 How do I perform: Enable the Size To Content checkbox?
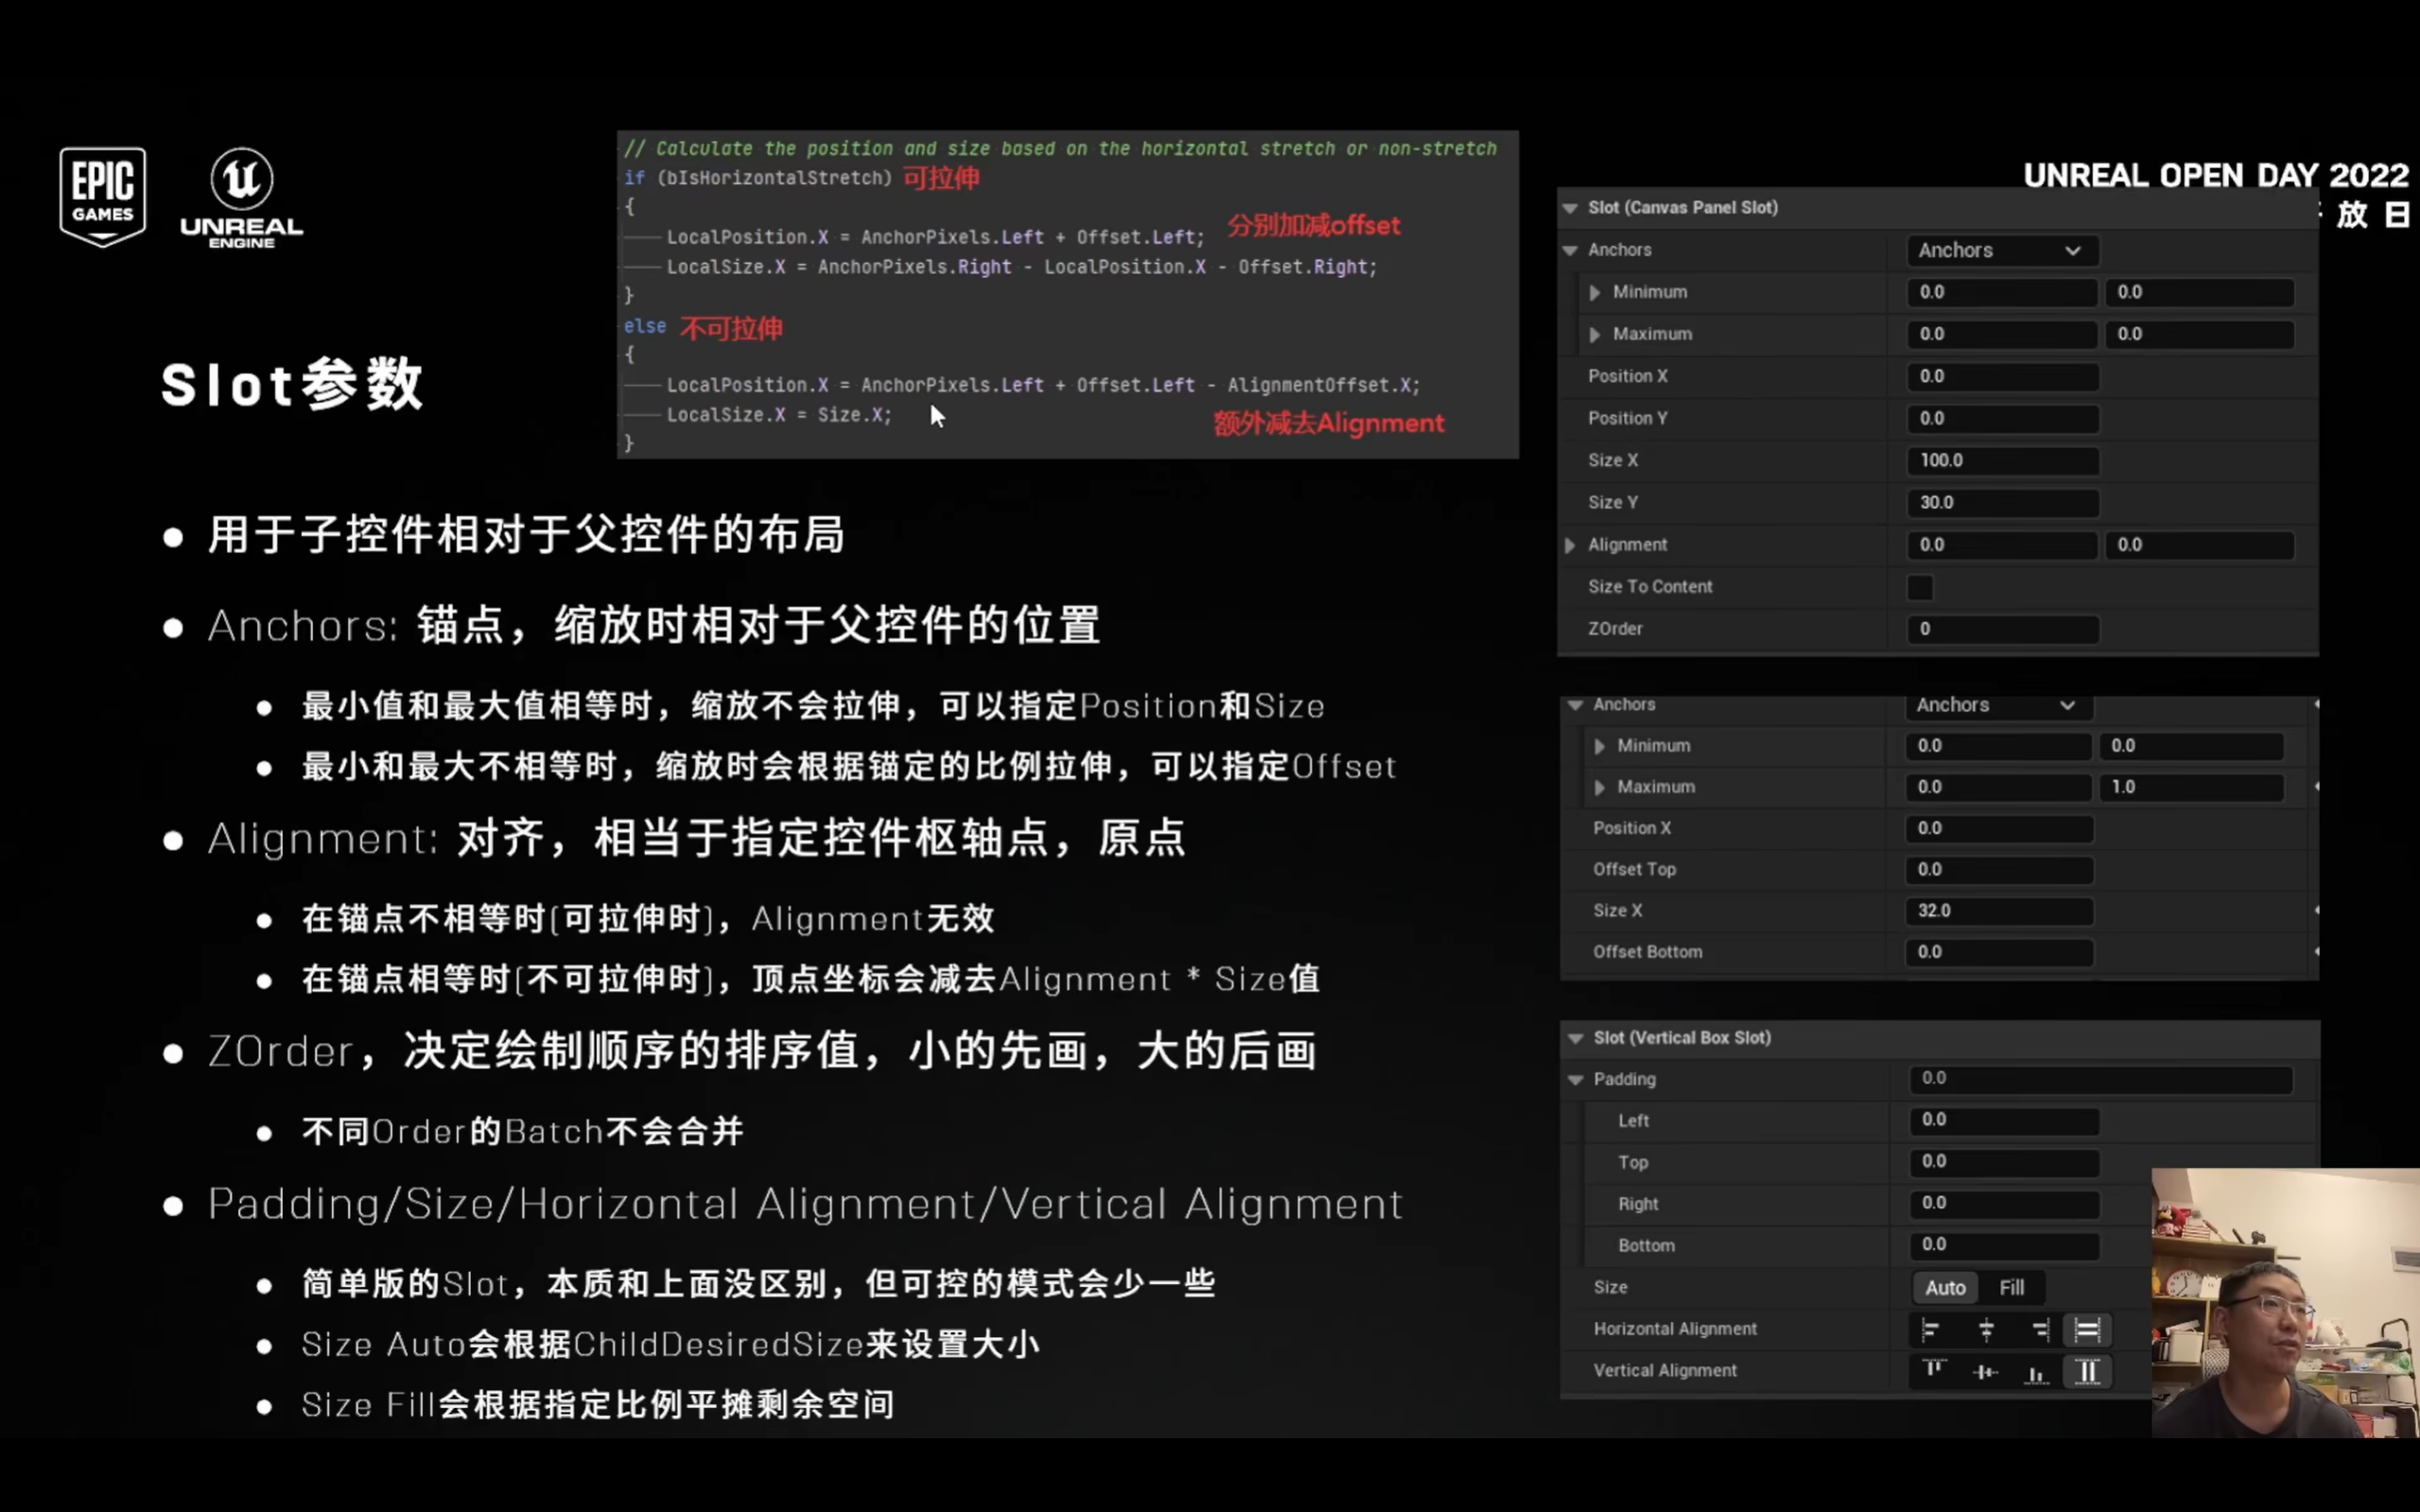pyautogui.click(x=1920, y=587)
